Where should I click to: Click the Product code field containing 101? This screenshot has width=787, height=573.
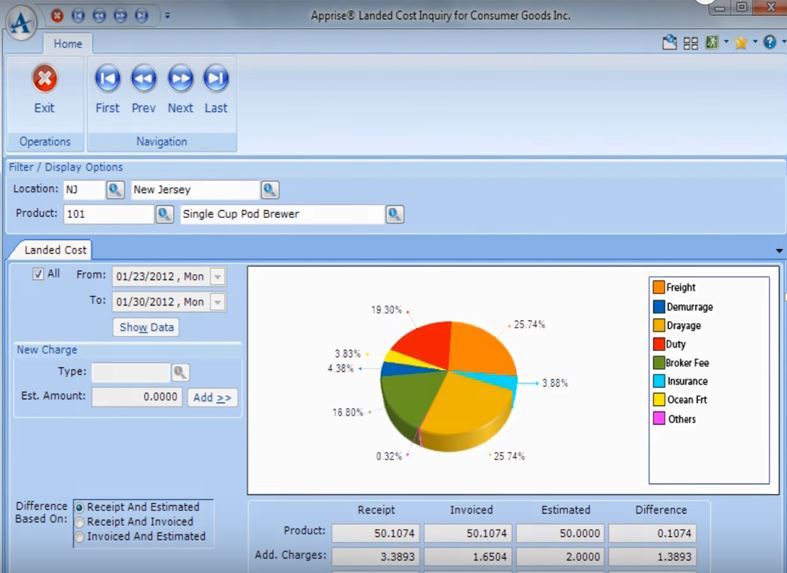point(109,214)
